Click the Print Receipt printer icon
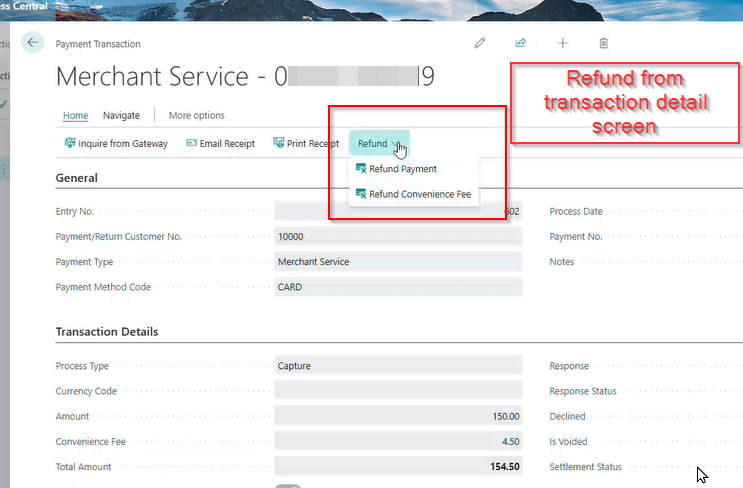Screen dimensions: 743x488 click(x=279, y=143)
